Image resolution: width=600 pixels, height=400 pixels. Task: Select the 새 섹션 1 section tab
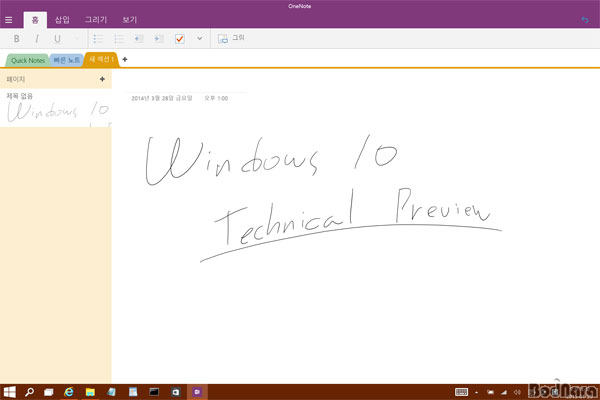pyautogui.click(x=101, y=59)
